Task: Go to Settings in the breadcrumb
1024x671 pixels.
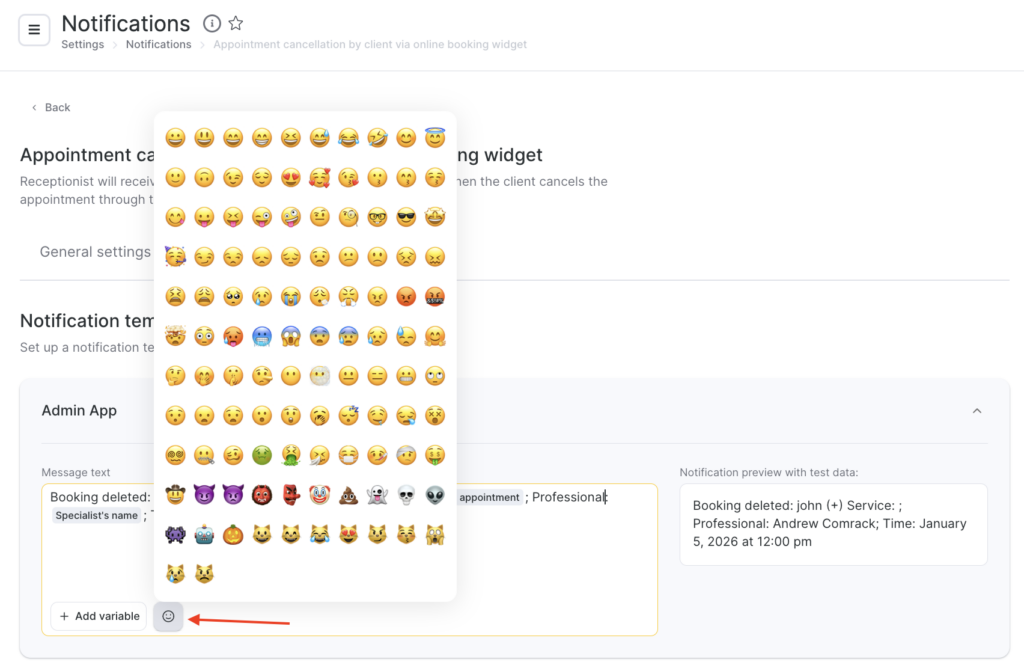Action: pos(82,45)
